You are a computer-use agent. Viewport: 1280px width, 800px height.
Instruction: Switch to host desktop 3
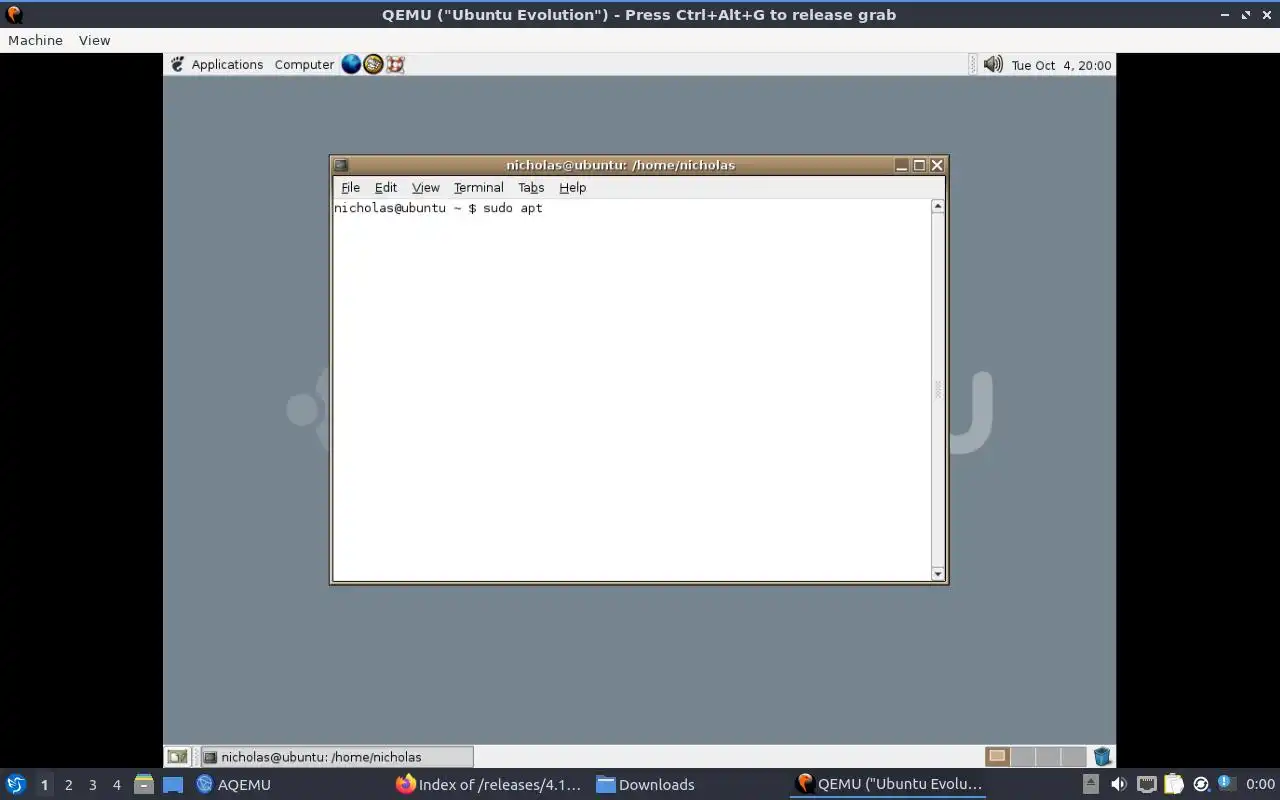[x=92, y=785]
